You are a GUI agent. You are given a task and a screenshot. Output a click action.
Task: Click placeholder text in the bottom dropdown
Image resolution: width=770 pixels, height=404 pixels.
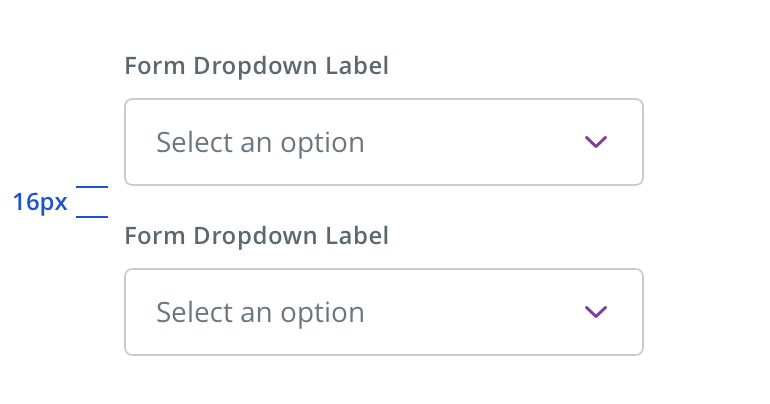coord(260,312)
